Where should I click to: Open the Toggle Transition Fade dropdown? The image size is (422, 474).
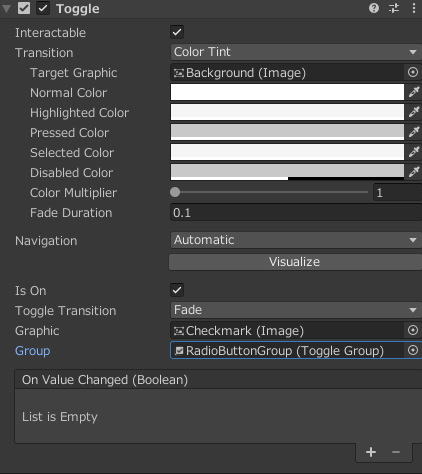coord(296,310)
